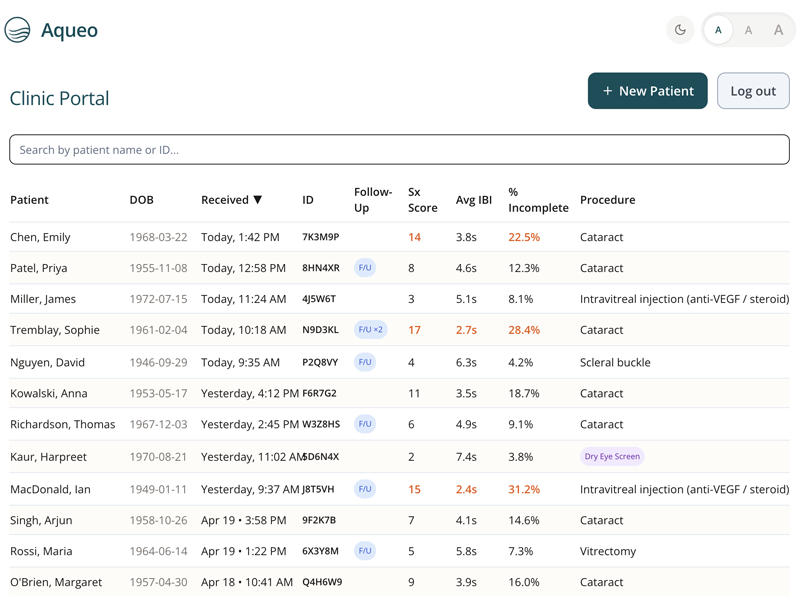The height and width of the screenshot is (600, 800).
Task: Click the New Patient button
Action: tap(647, 91)
